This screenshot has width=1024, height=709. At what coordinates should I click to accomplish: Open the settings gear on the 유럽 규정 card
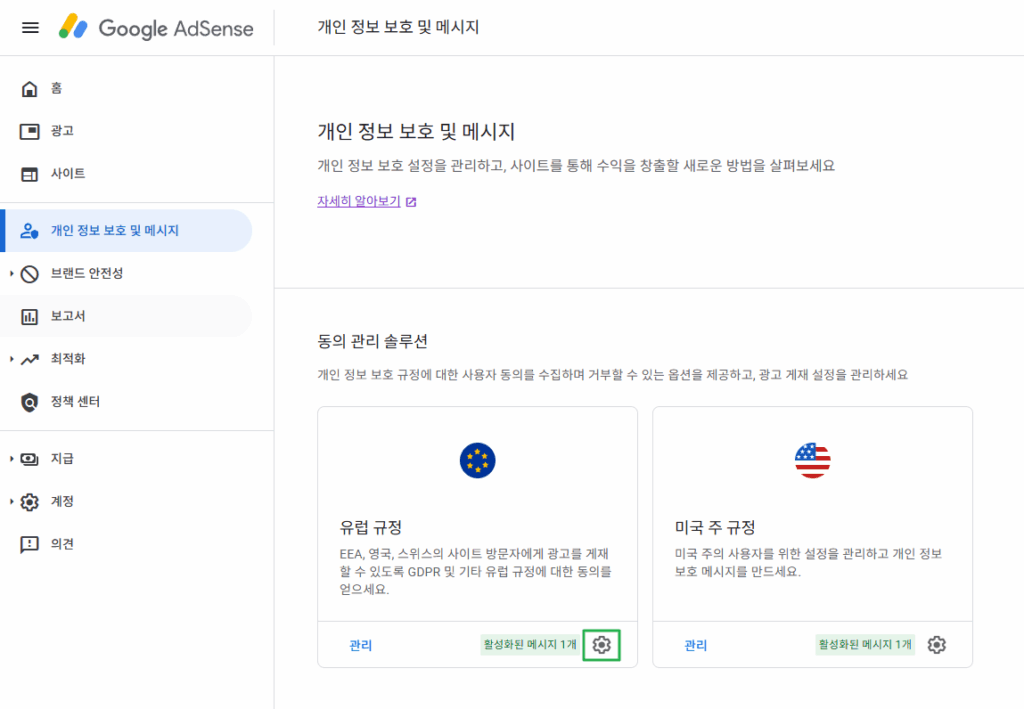click(x=602, y=645)
